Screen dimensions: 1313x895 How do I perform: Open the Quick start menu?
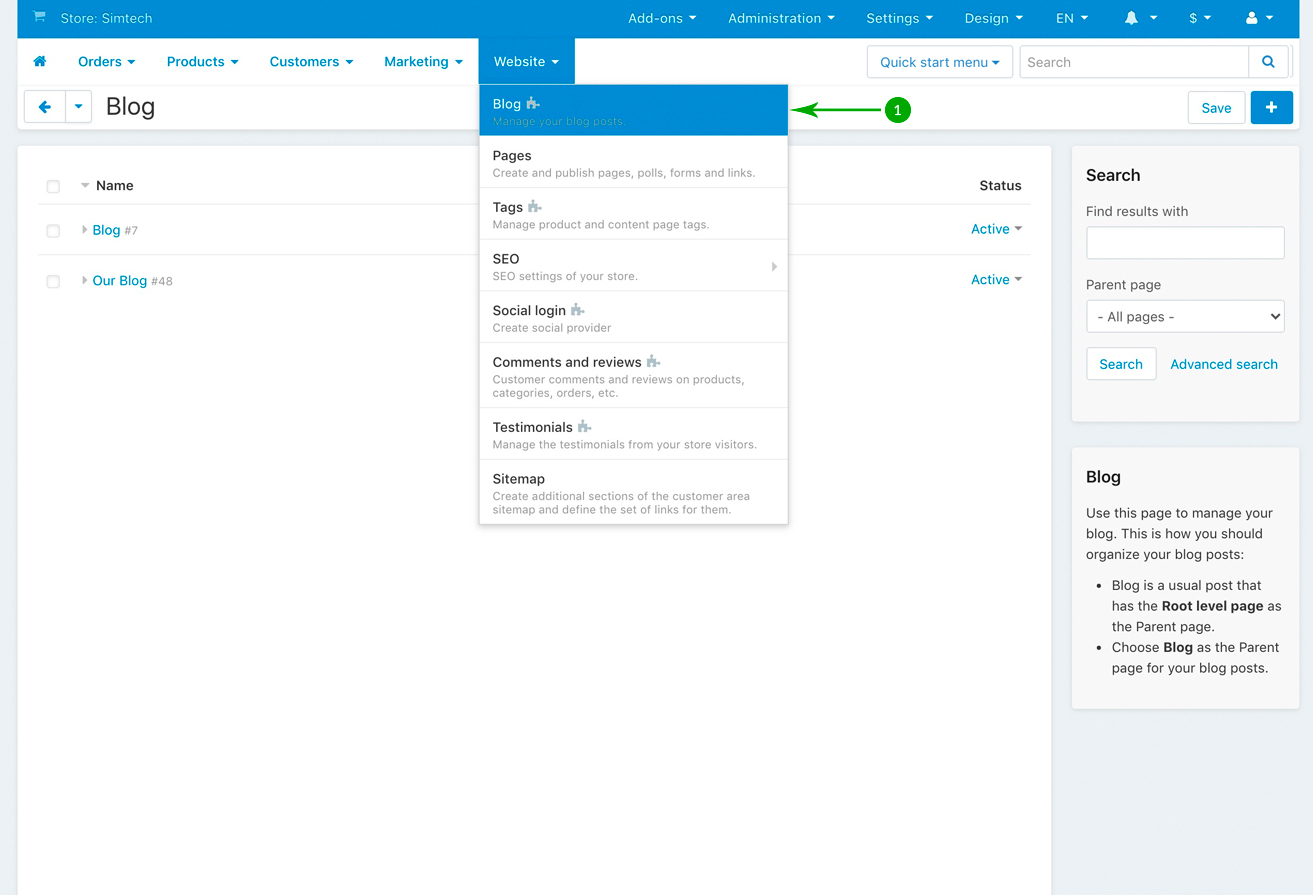939,62
